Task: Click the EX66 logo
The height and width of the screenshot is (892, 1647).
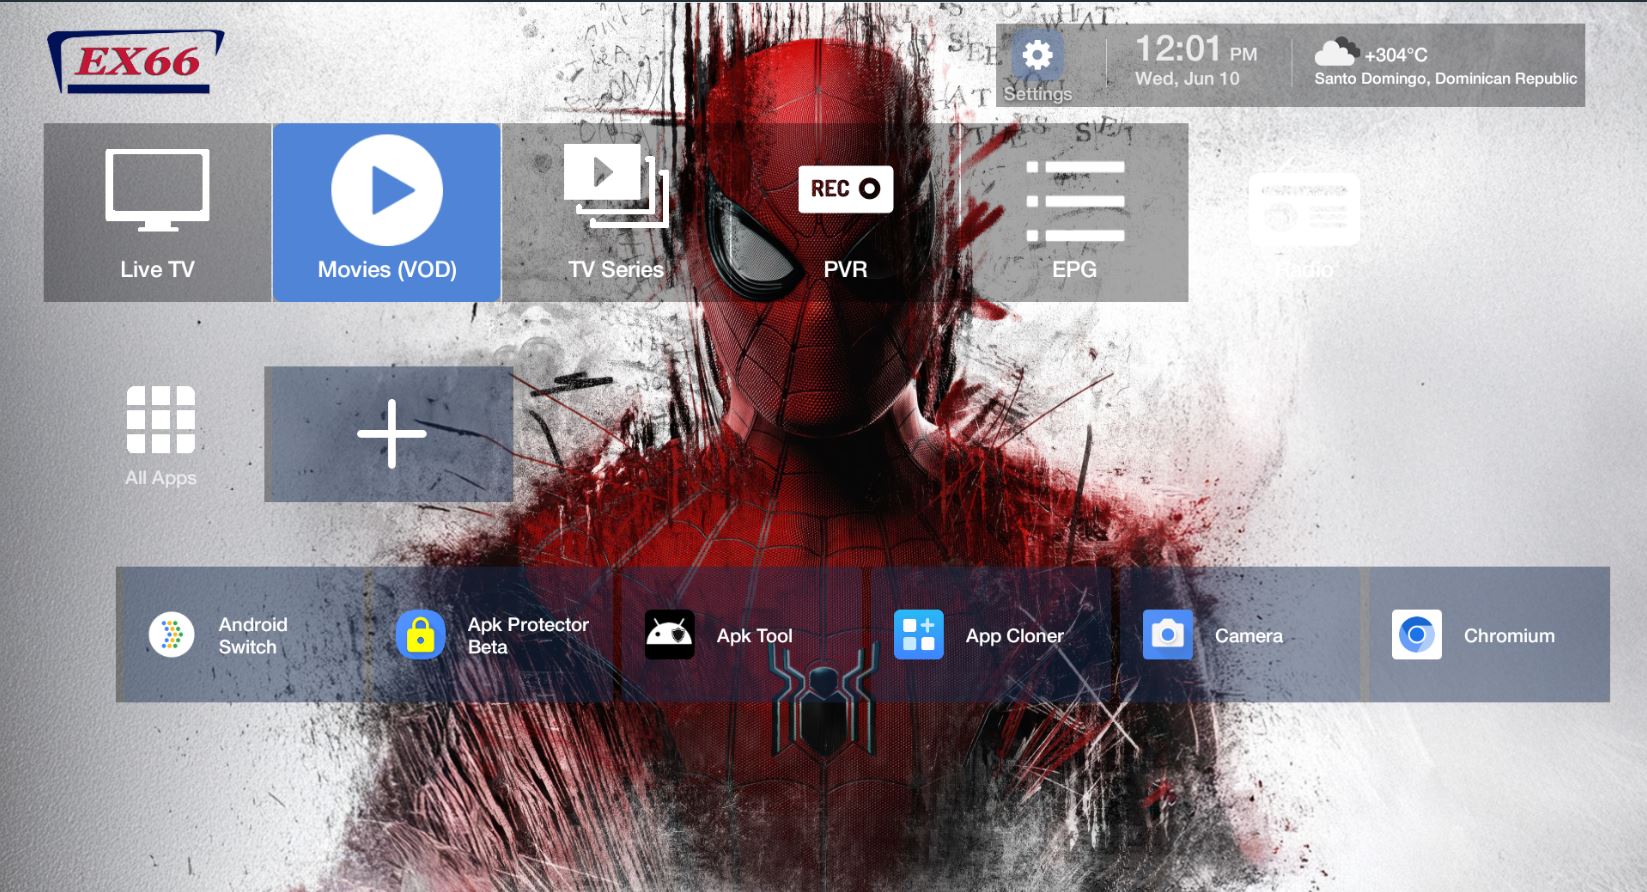Action: tap(136, 62)
